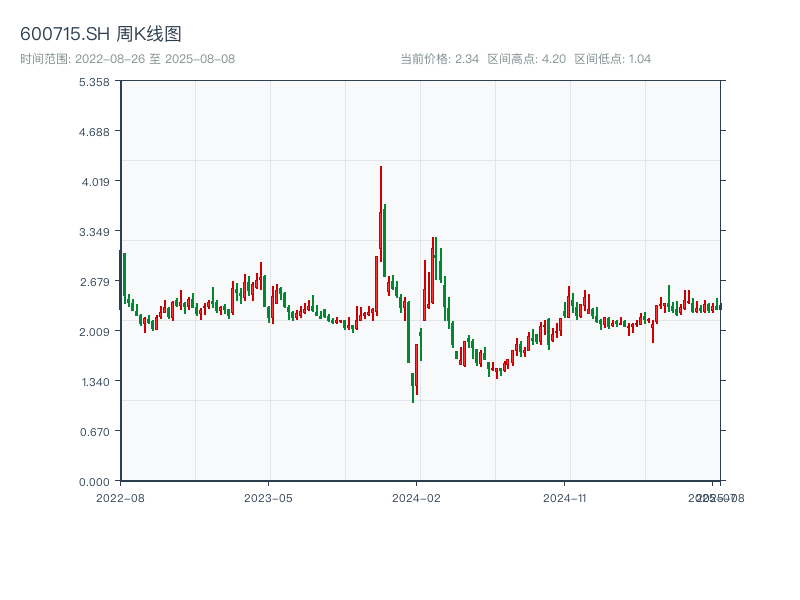Click the 4.688 y-axis price label
800x600 pixels.
pos(93,131)
